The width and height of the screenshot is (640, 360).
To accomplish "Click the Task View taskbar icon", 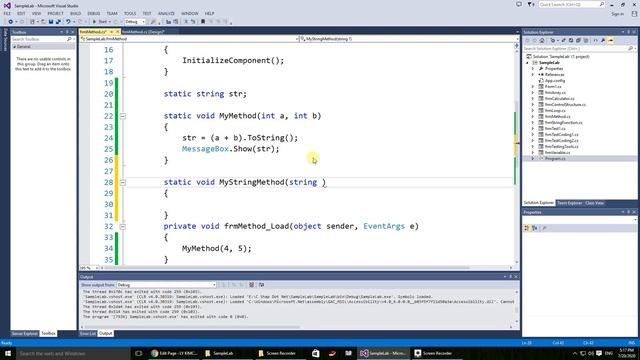I will click(138, 353).
